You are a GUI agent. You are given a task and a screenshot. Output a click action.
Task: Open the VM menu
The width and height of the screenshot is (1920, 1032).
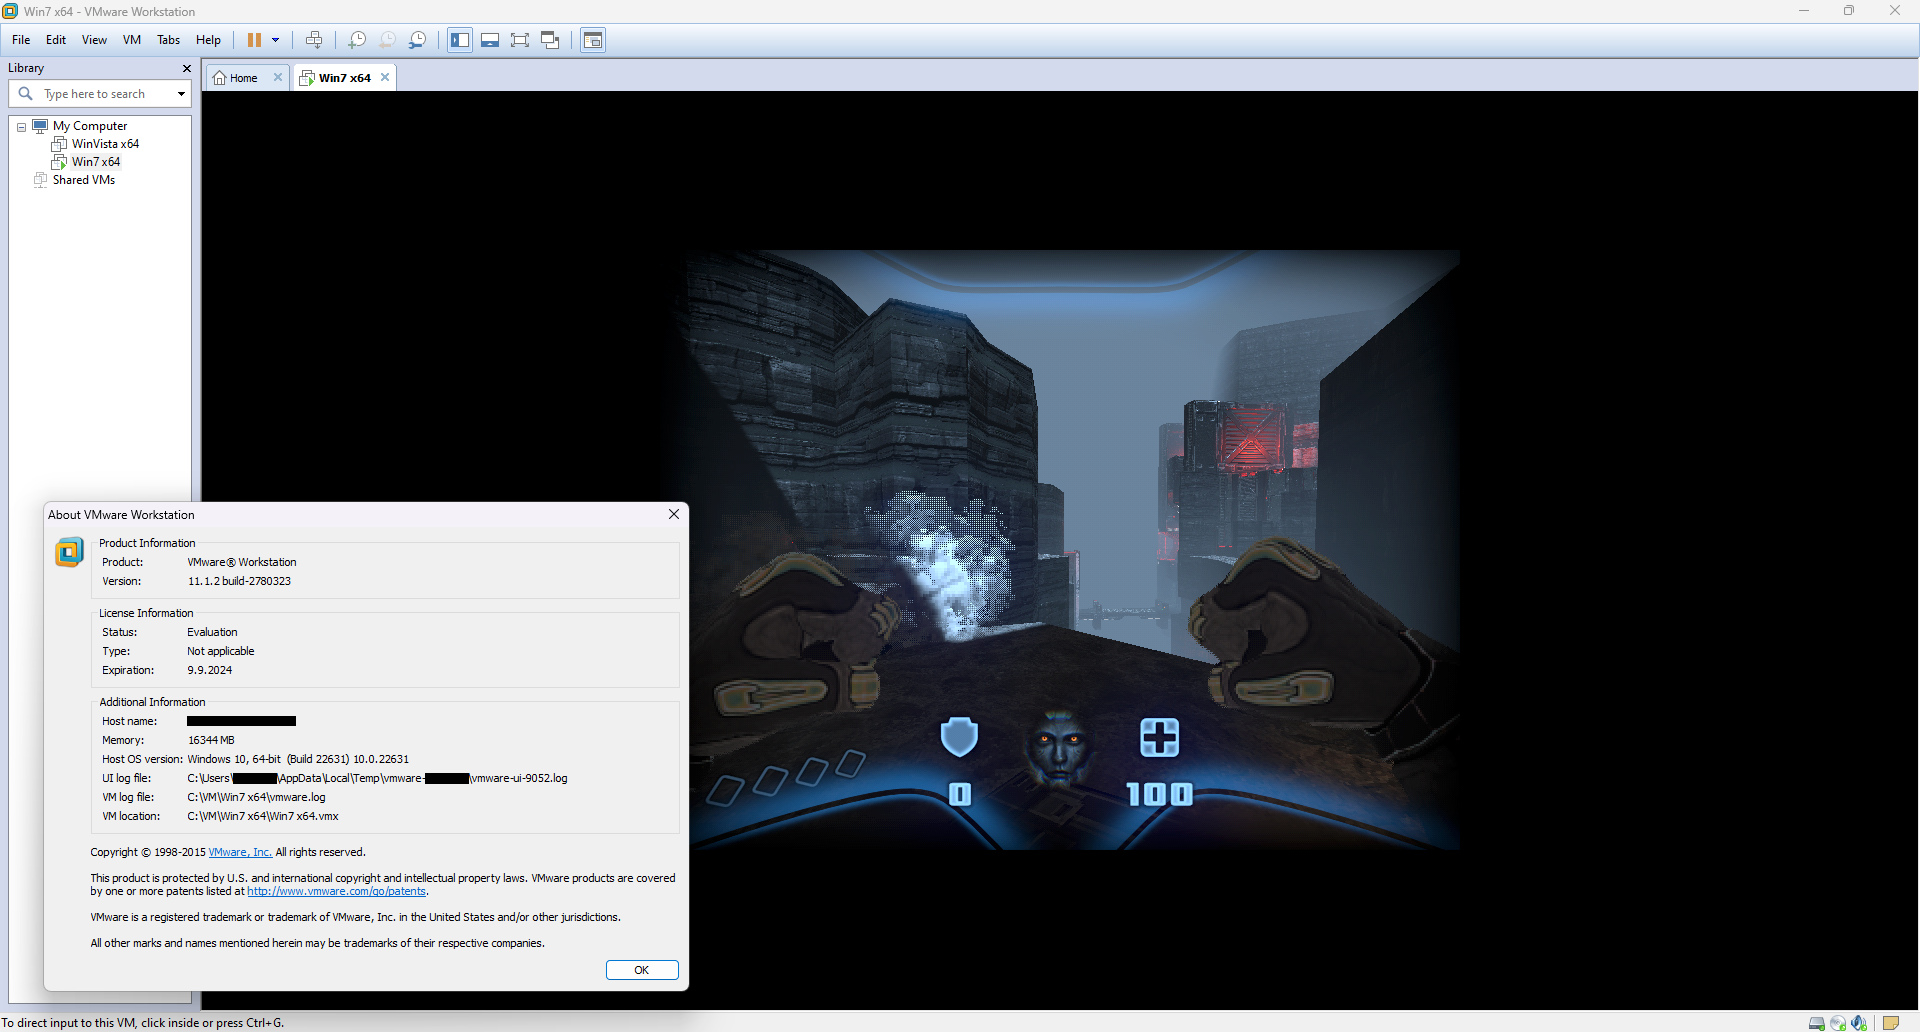[x=132, y=40]
